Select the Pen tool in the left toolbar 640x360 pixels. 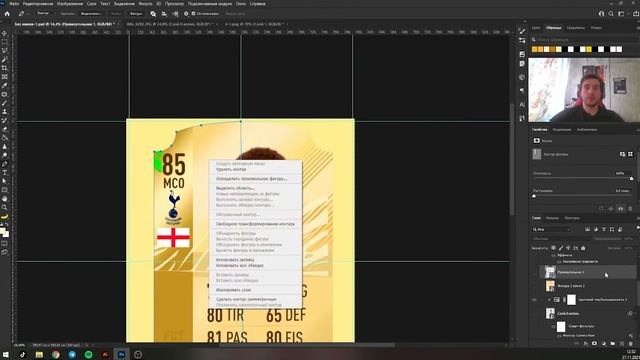click(x=4, y=164)
